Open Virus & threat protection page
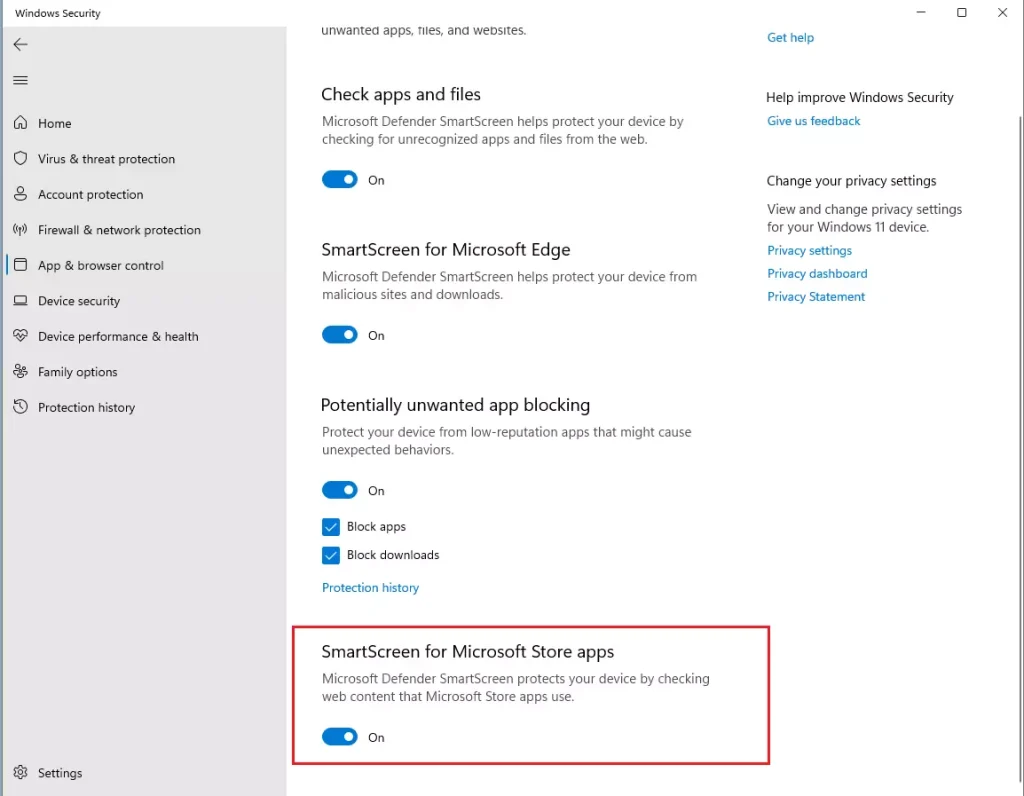This screenshot has height=796, width=1024. coord(145,159)
